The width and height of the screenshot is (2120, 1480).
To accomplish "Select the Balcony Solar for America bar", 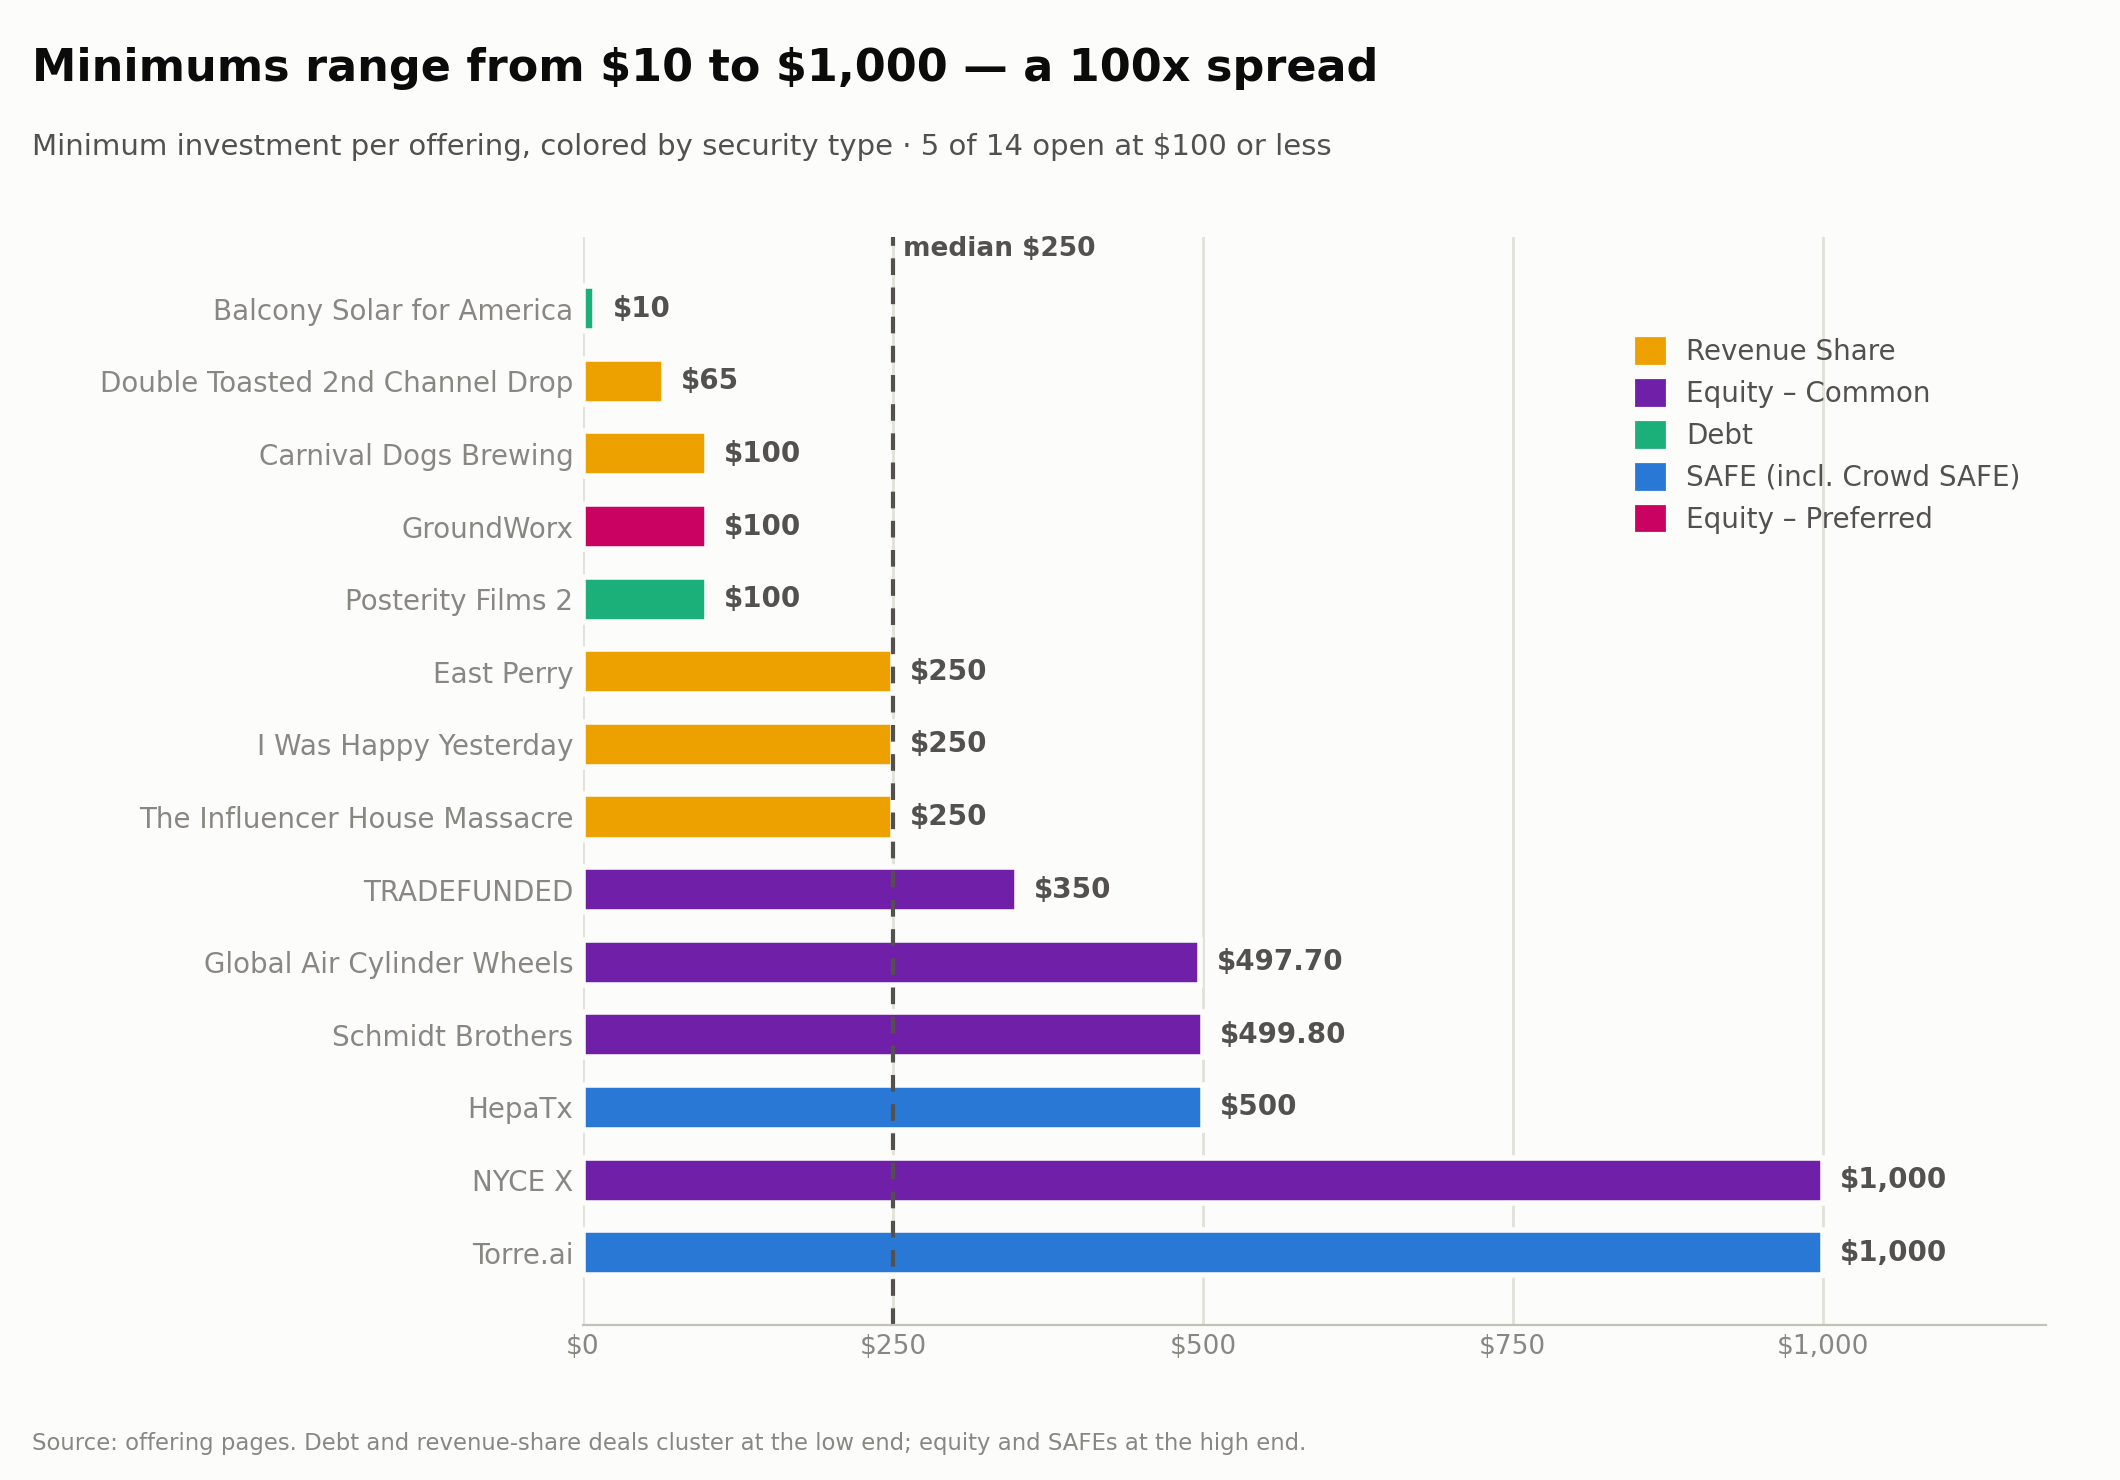I will 589,309.
